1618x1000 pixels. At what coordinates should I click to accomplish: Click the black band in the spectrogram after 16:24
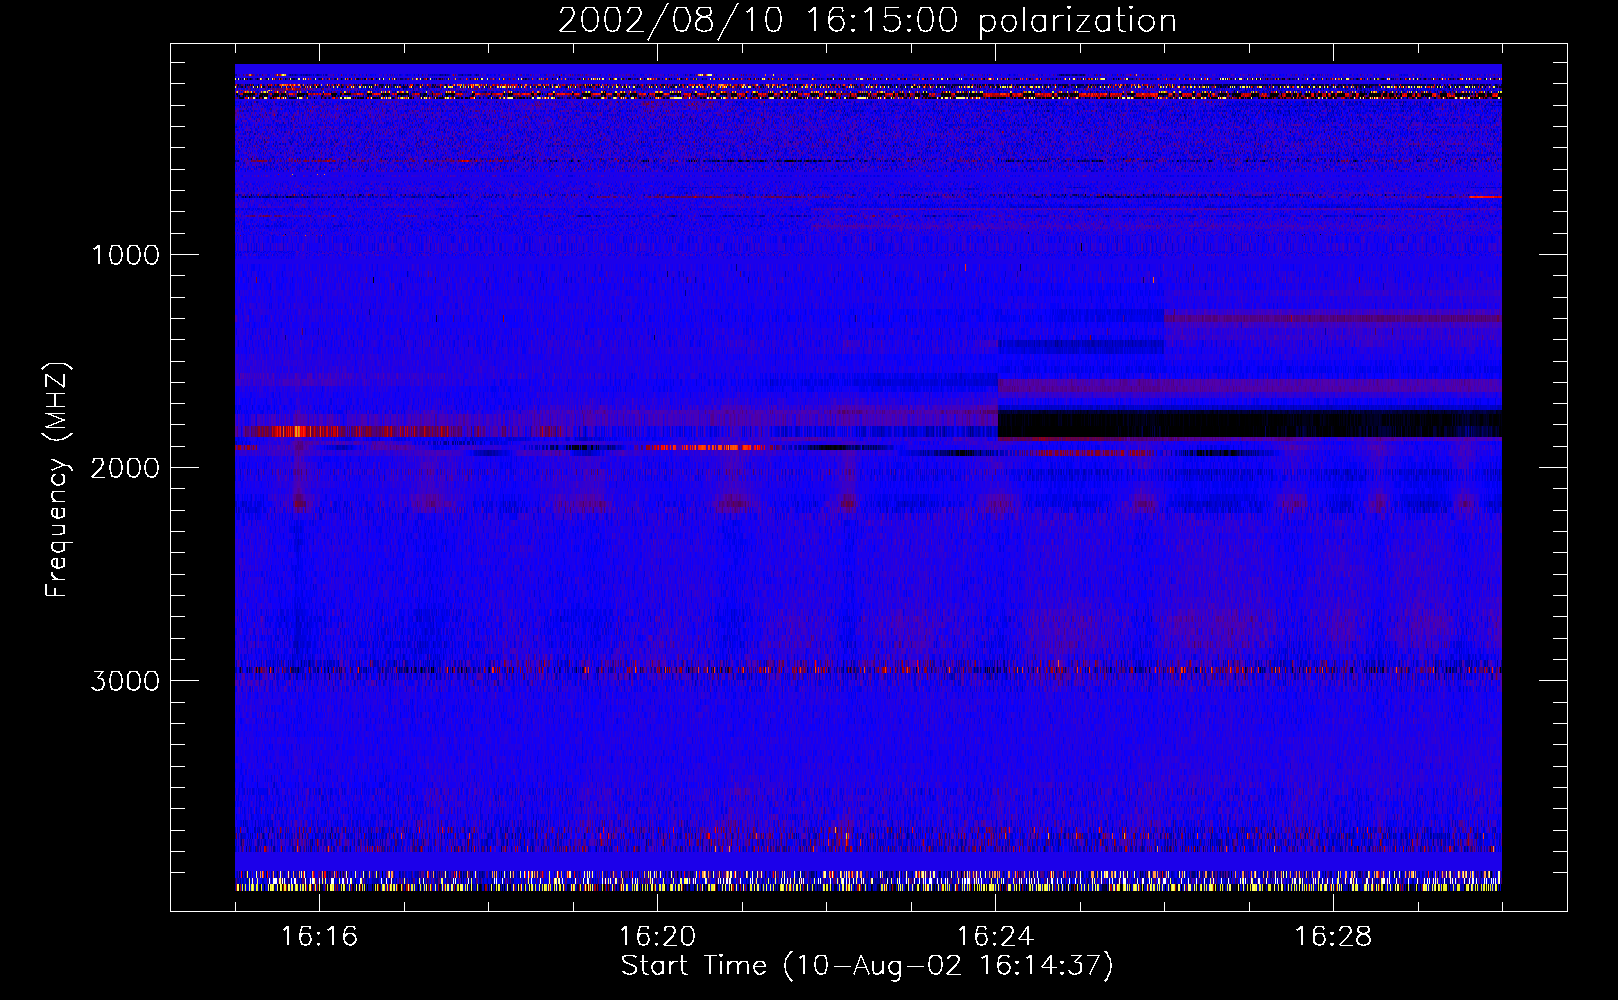(1250, 423)
